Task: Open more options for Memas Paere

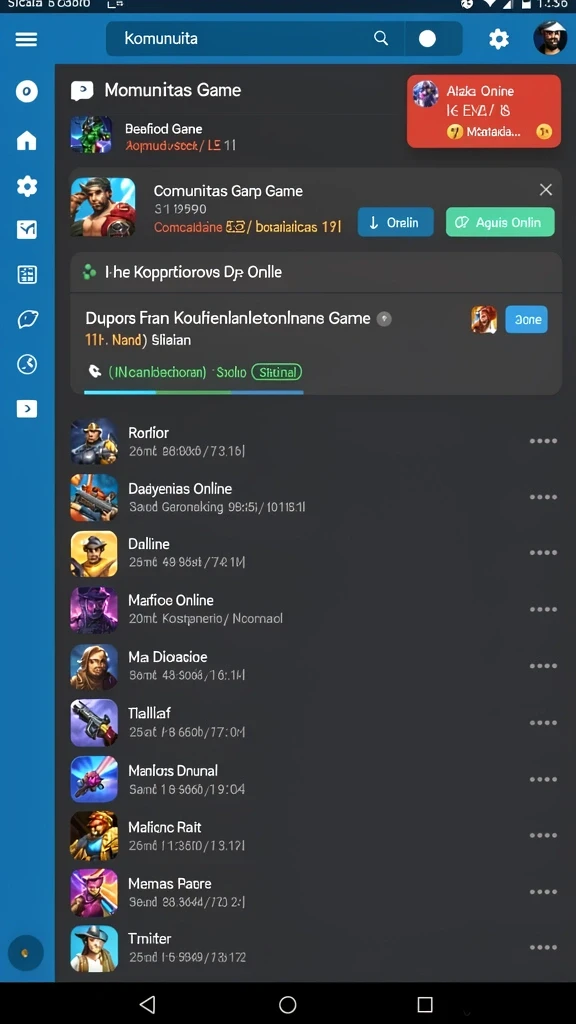Action: (x=543, y=891)
